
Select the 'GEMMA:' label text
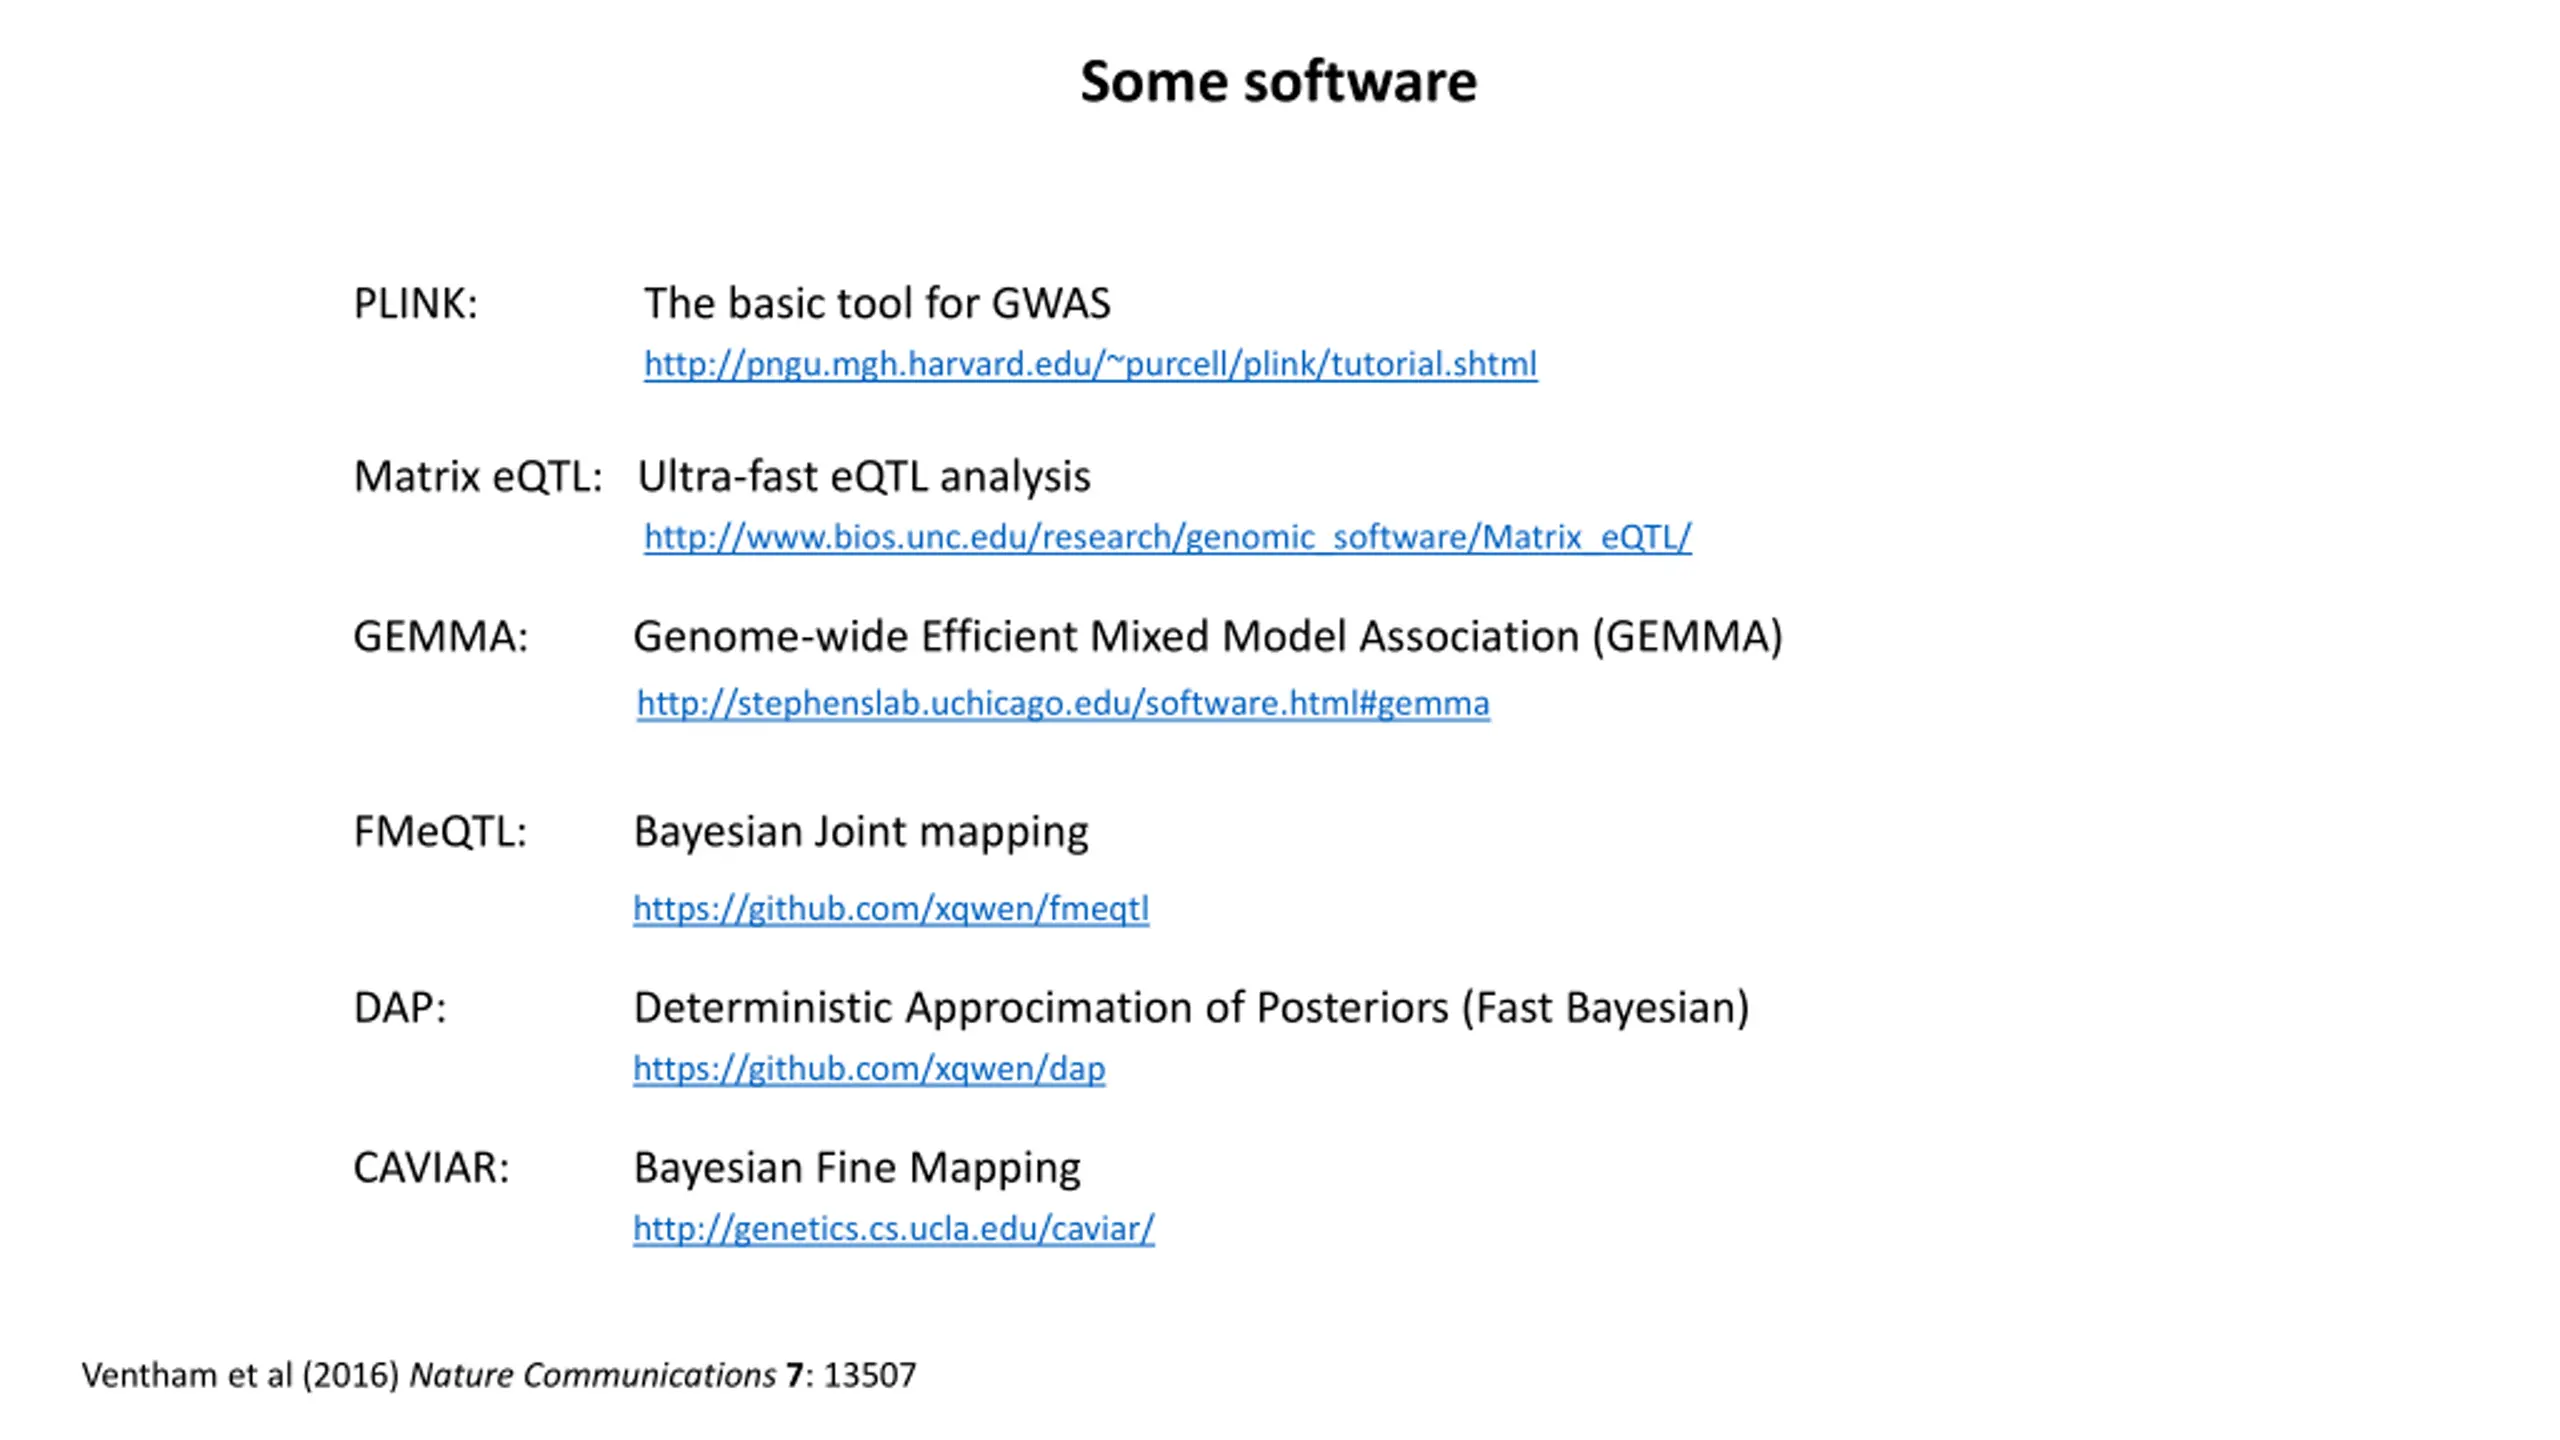tap(440, 636)
